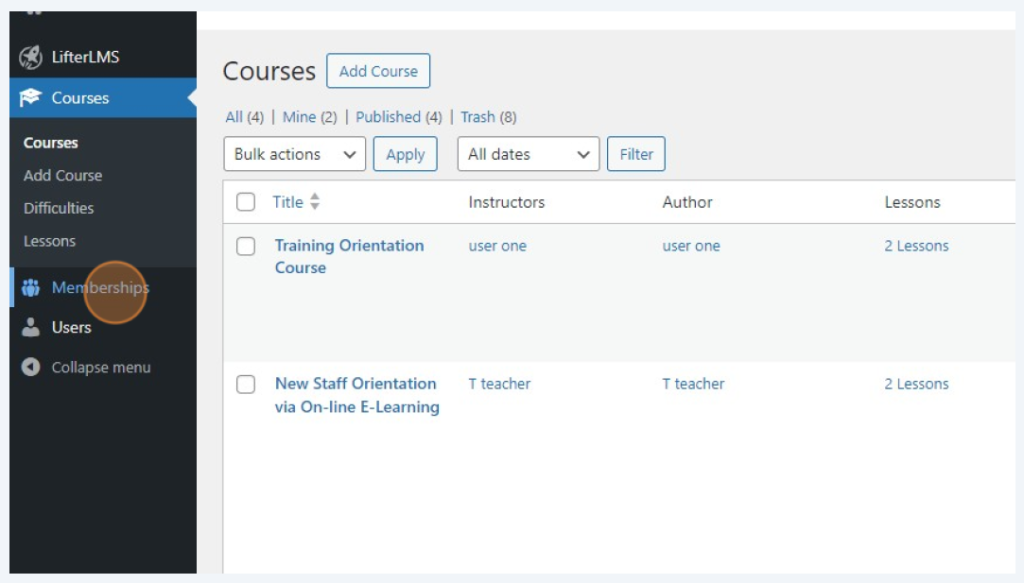Screen dimensions: 1024x583
Task: View courses in the Trash
Action: [x=478, y=117]
